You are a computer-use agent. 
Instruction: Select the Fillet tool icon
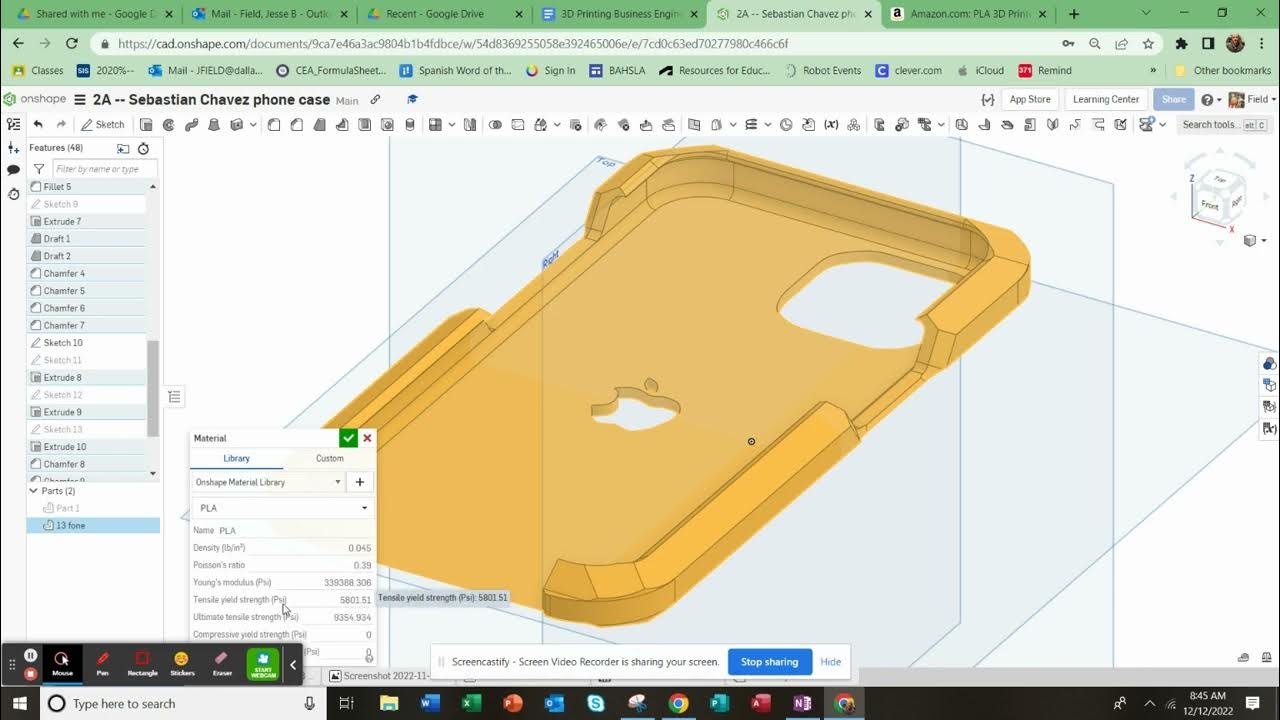(x=274, y=125)
